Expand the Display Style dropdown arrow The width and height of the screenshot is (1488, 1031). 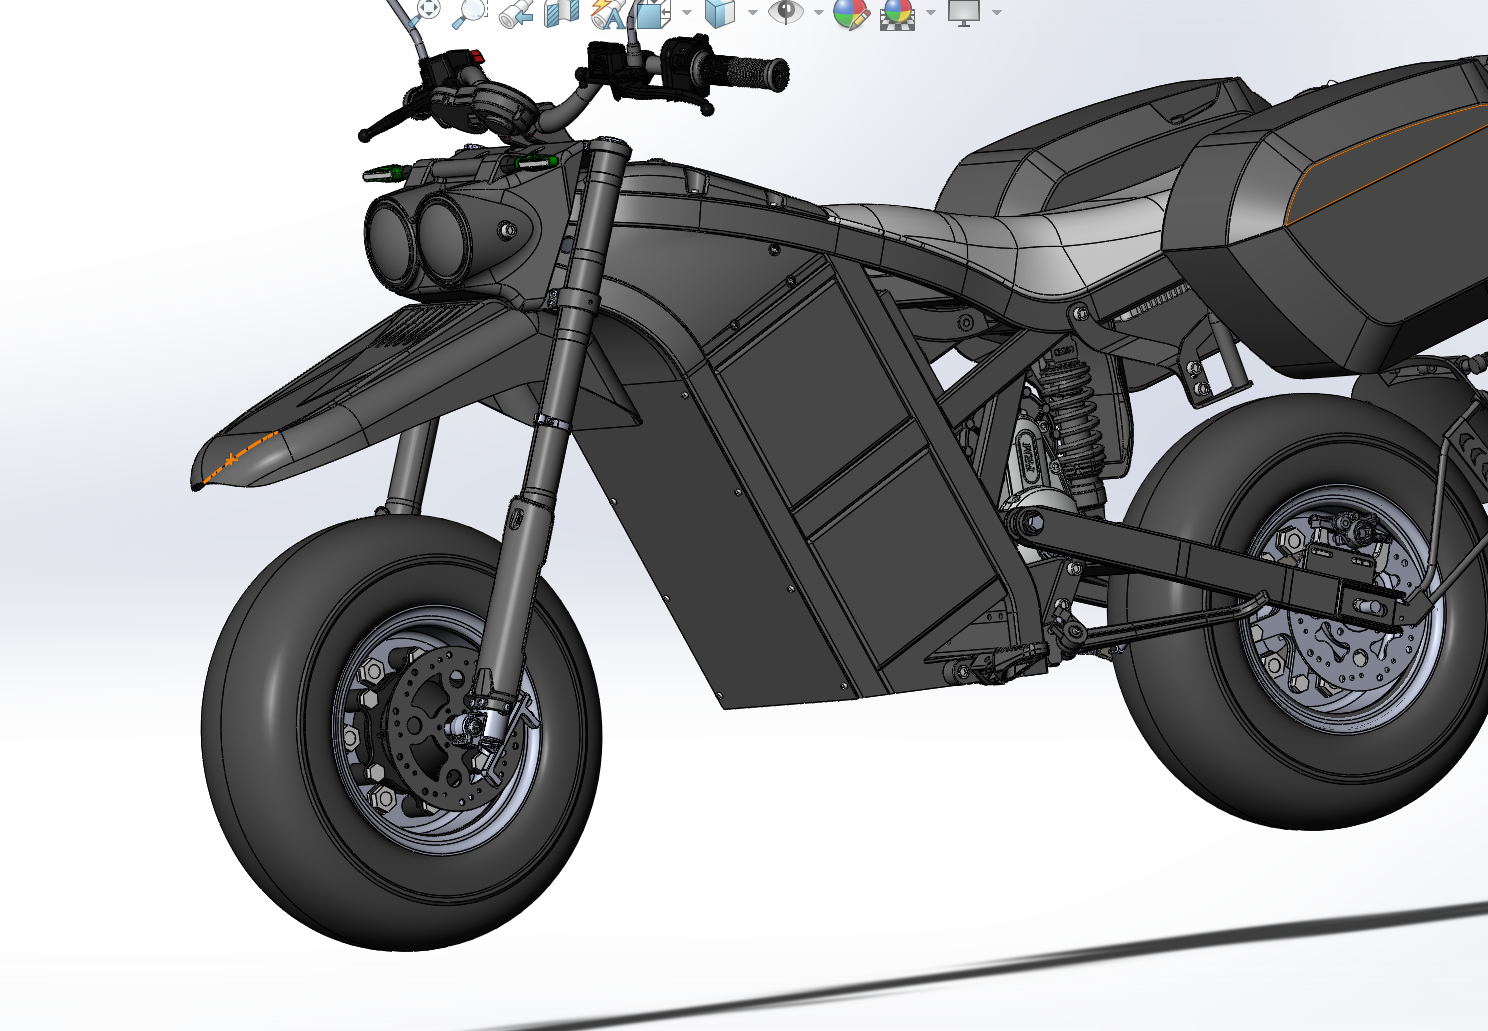pos(752,13)
